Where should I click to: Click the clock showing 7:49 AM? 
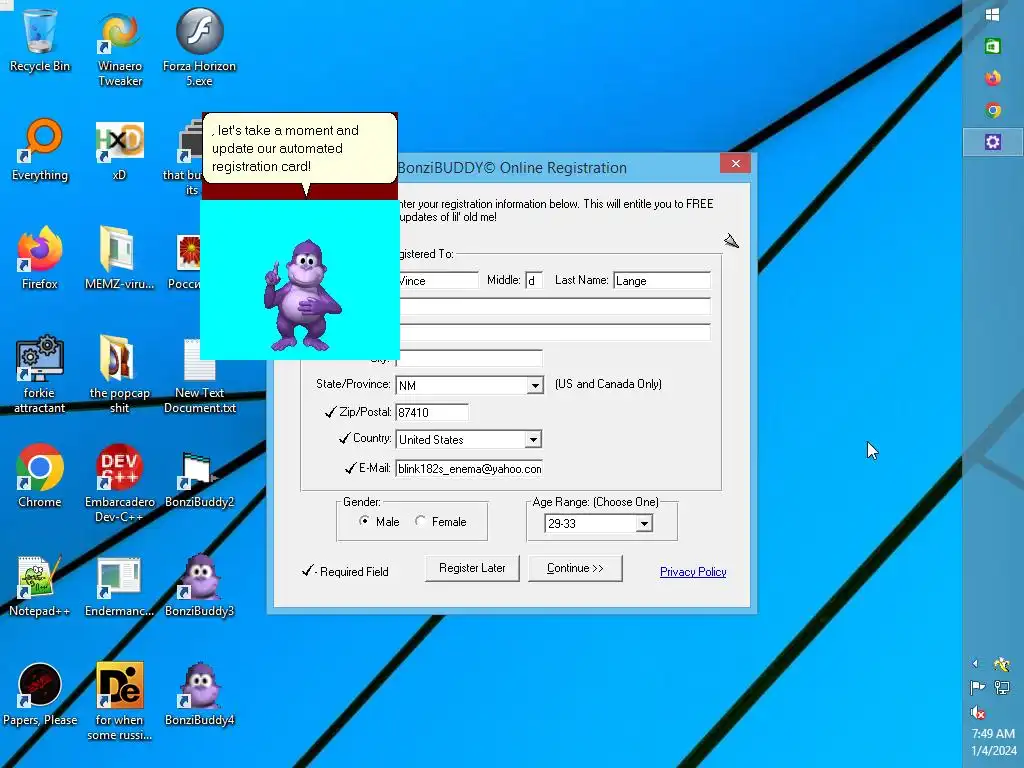click(993, 733)
